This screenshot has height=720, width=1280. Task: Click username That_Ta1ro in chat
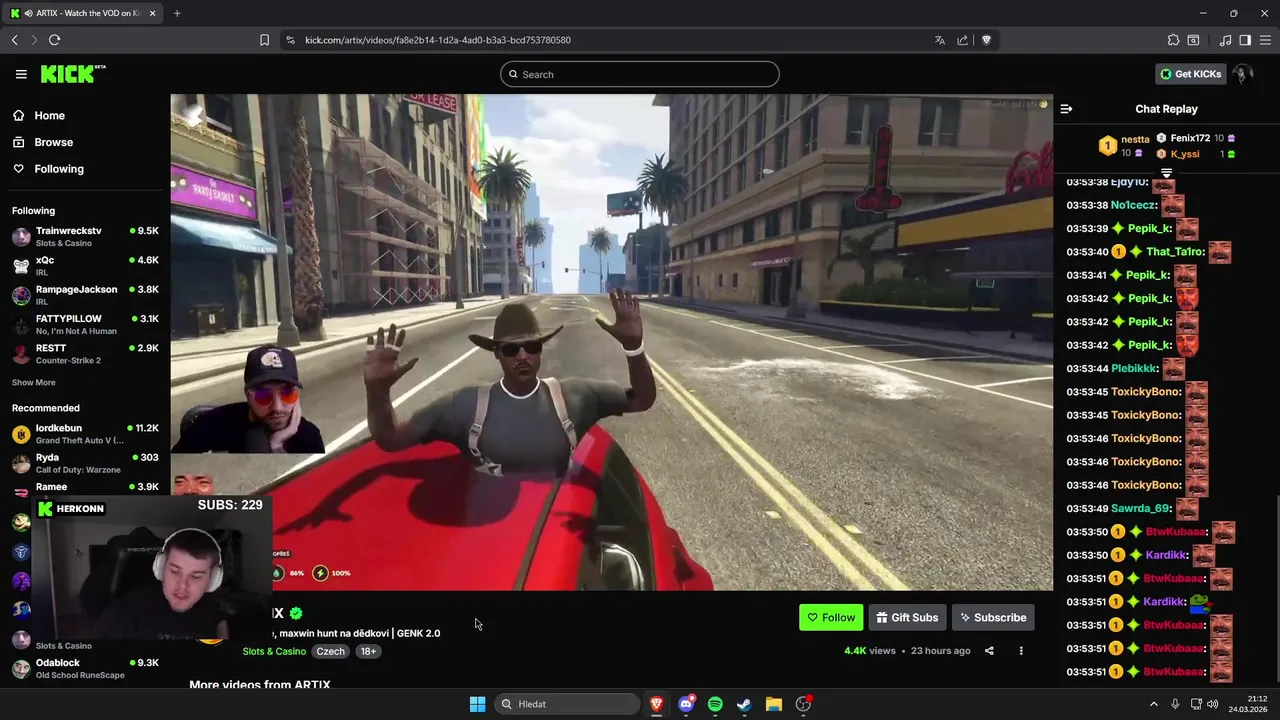[1174, 252]
